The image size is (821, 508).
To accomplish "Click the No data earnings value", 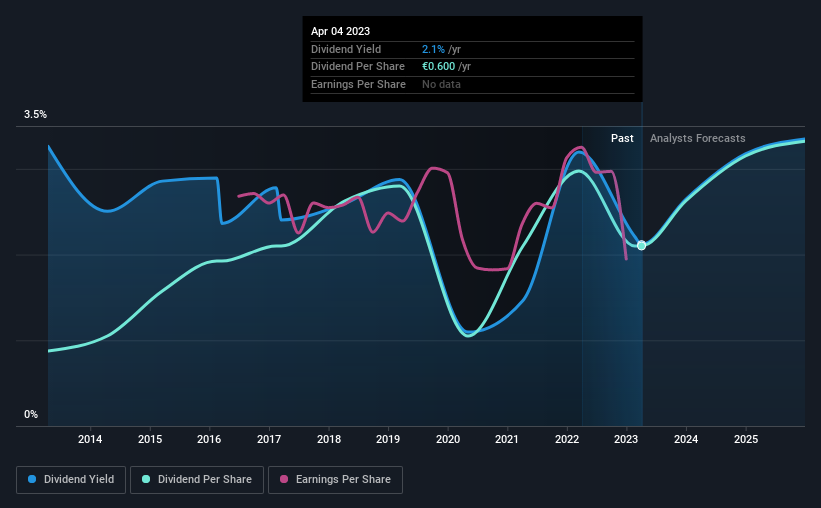I will click(441, 84).
